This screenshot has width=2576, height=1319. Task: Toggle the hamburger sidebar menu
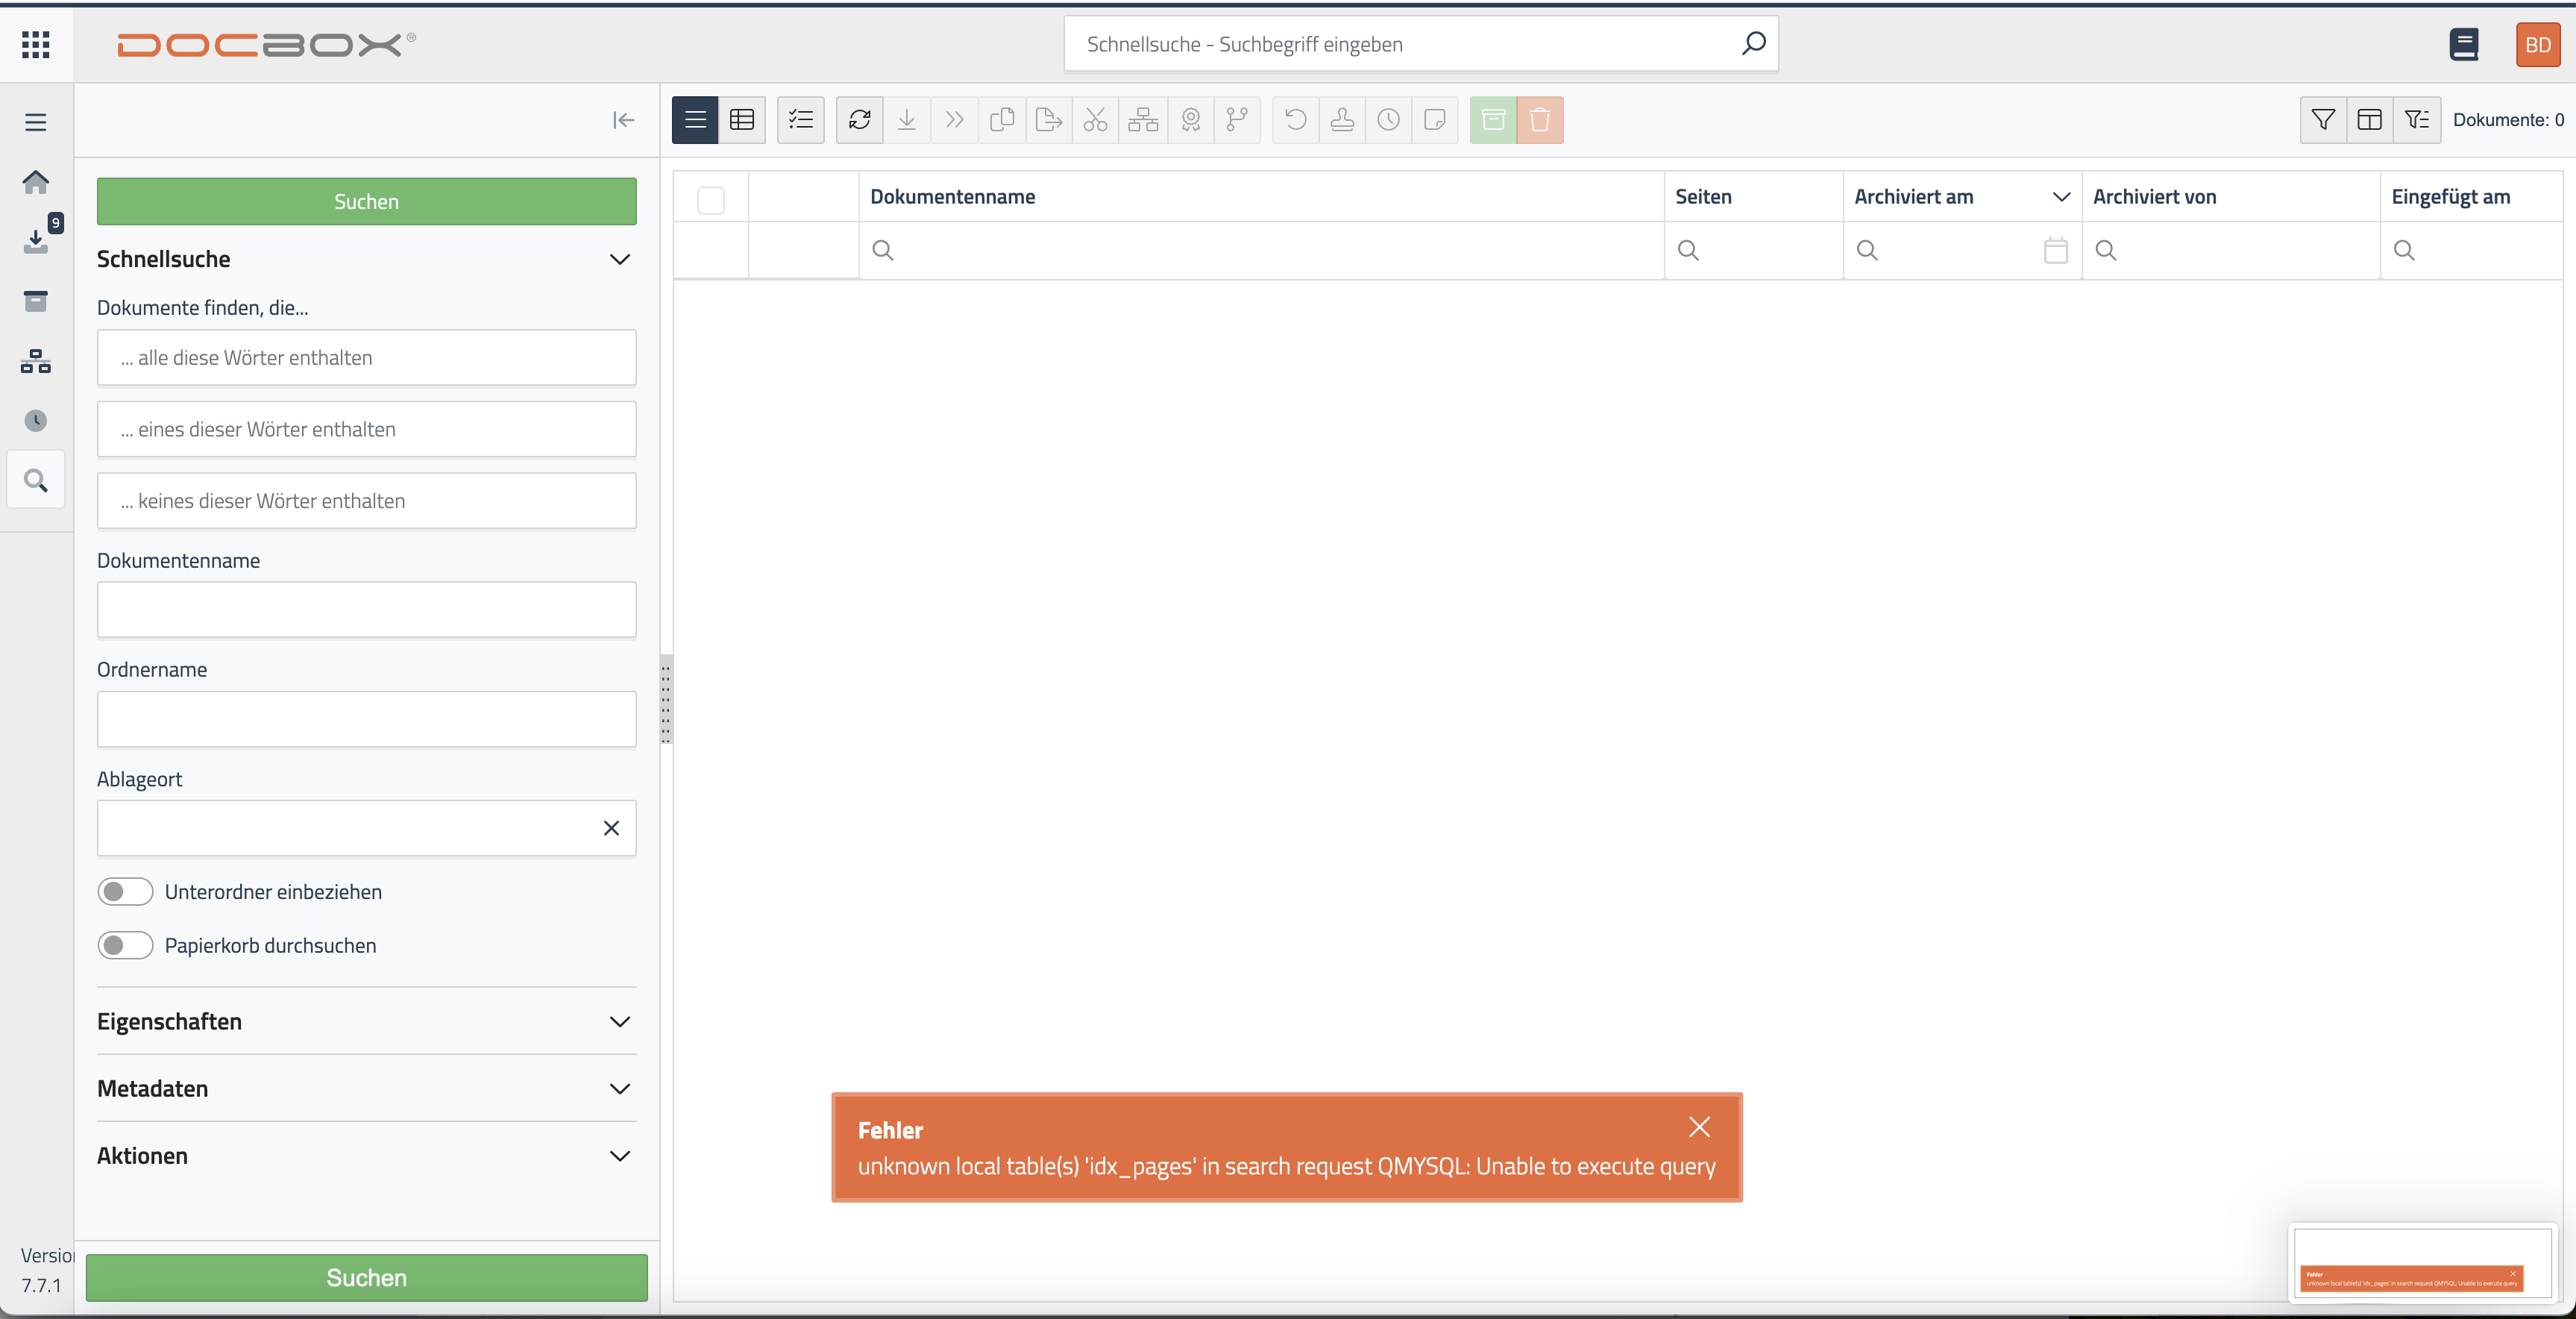click(36, 122)
